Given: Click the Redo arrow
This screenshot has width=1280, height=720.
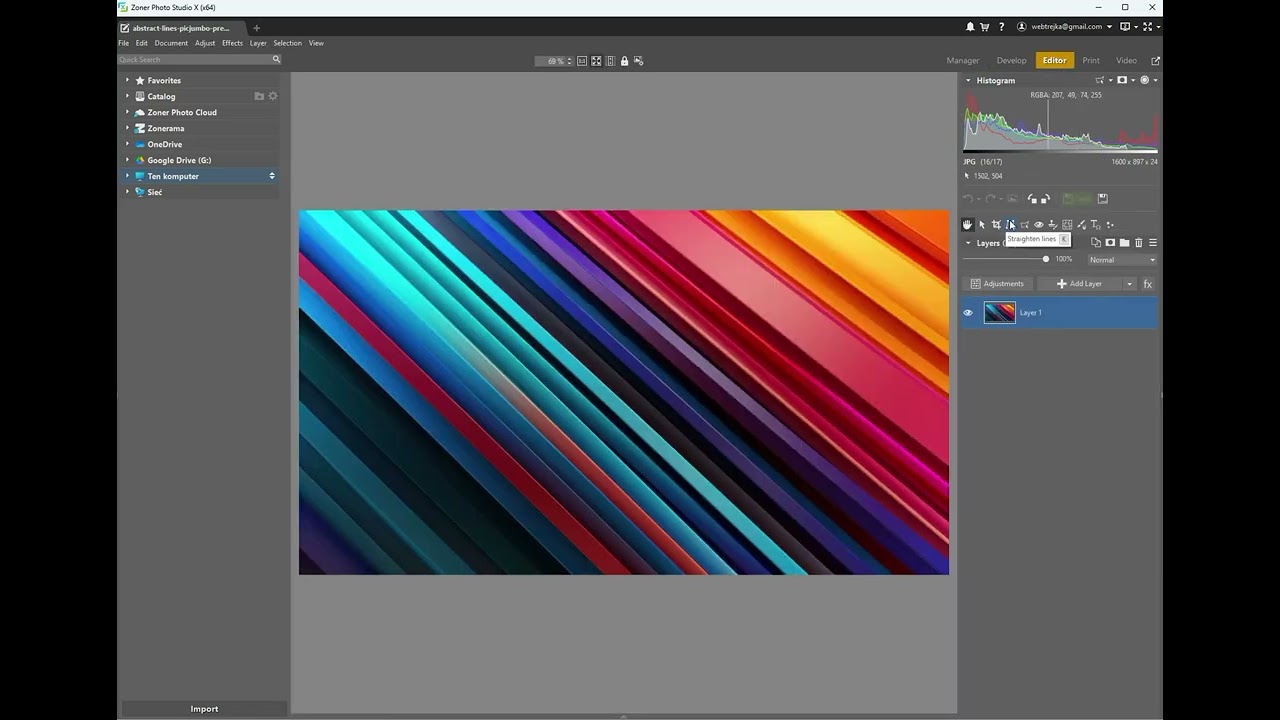Looking at the screenshot, I should pos(990,199).
